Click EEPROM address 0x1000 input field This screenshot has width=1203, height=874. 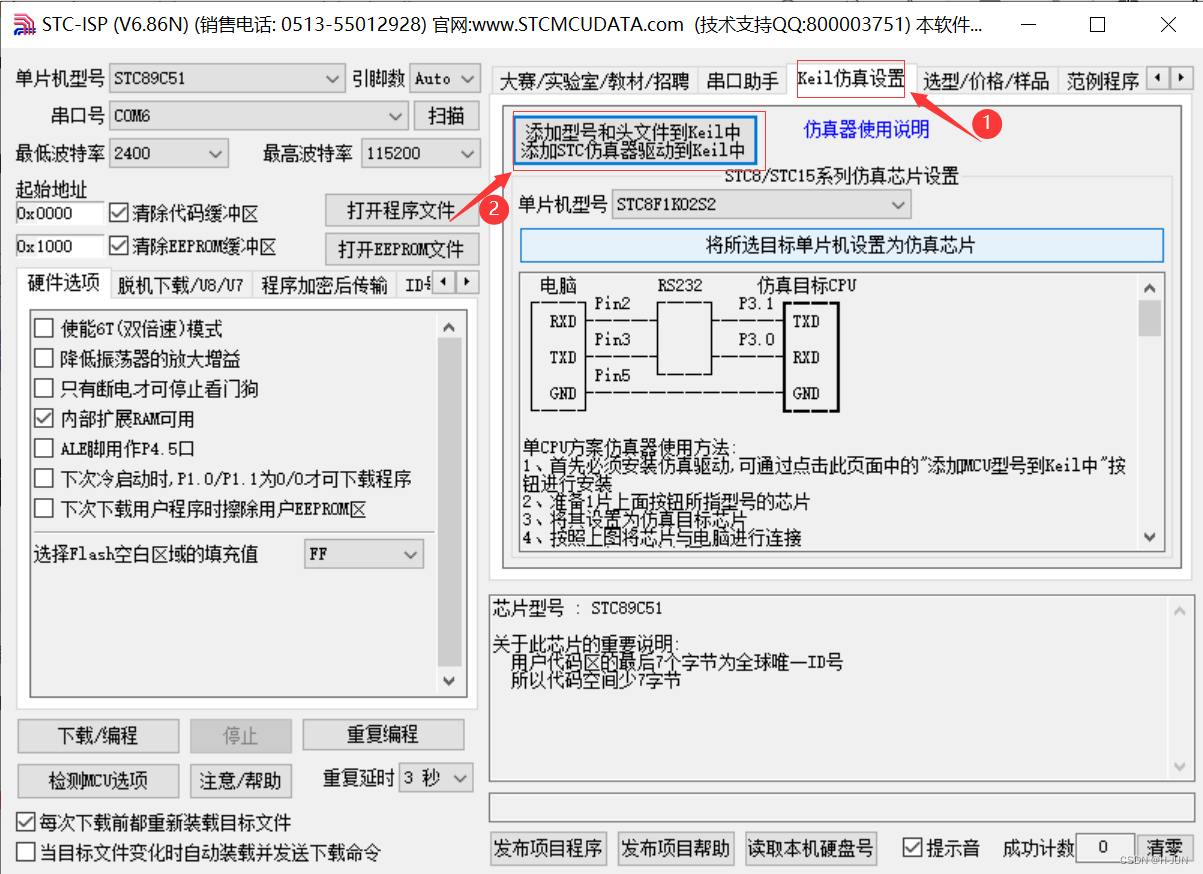[59, 246]
